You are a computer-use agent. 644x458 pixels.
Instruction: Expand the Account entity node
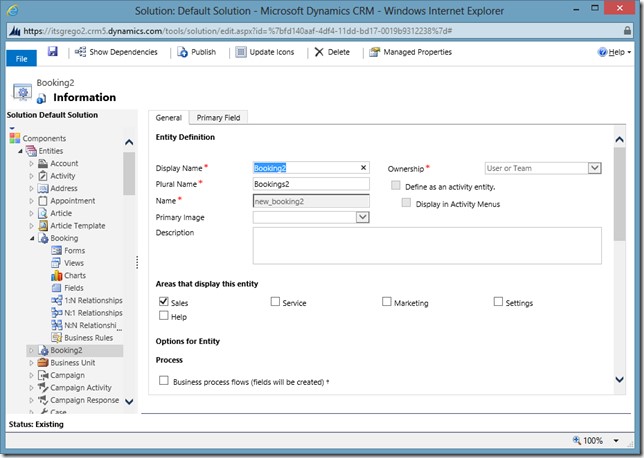click(31, 163)
